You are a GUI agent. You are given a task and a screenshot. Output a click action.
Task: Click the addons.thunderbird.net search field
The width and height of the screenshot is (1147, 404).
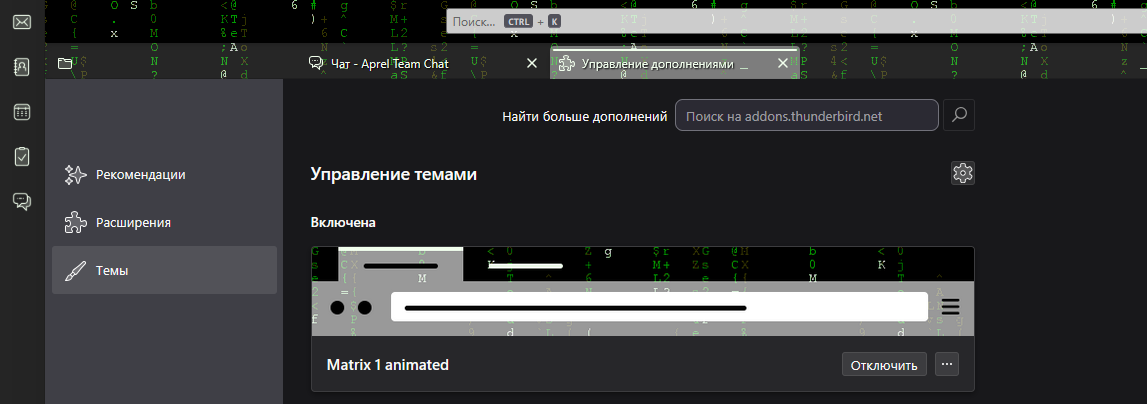pos(807,115)
